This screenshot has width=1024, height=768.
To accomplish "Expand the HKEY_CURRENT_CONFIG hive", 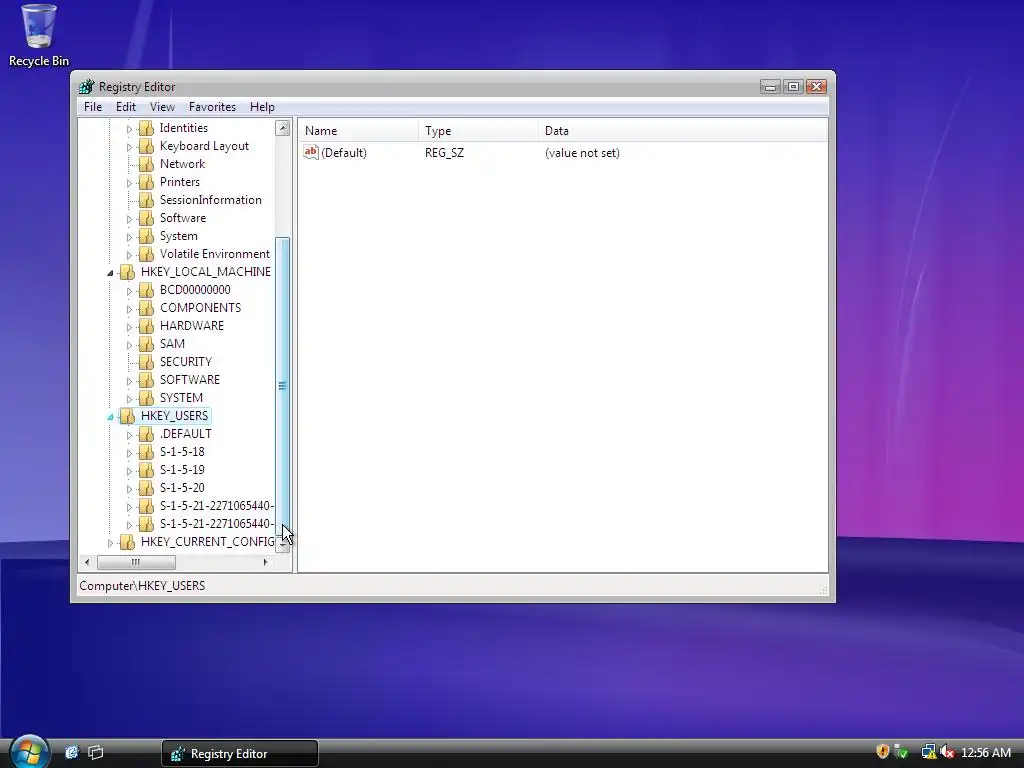I will point(110,543).
